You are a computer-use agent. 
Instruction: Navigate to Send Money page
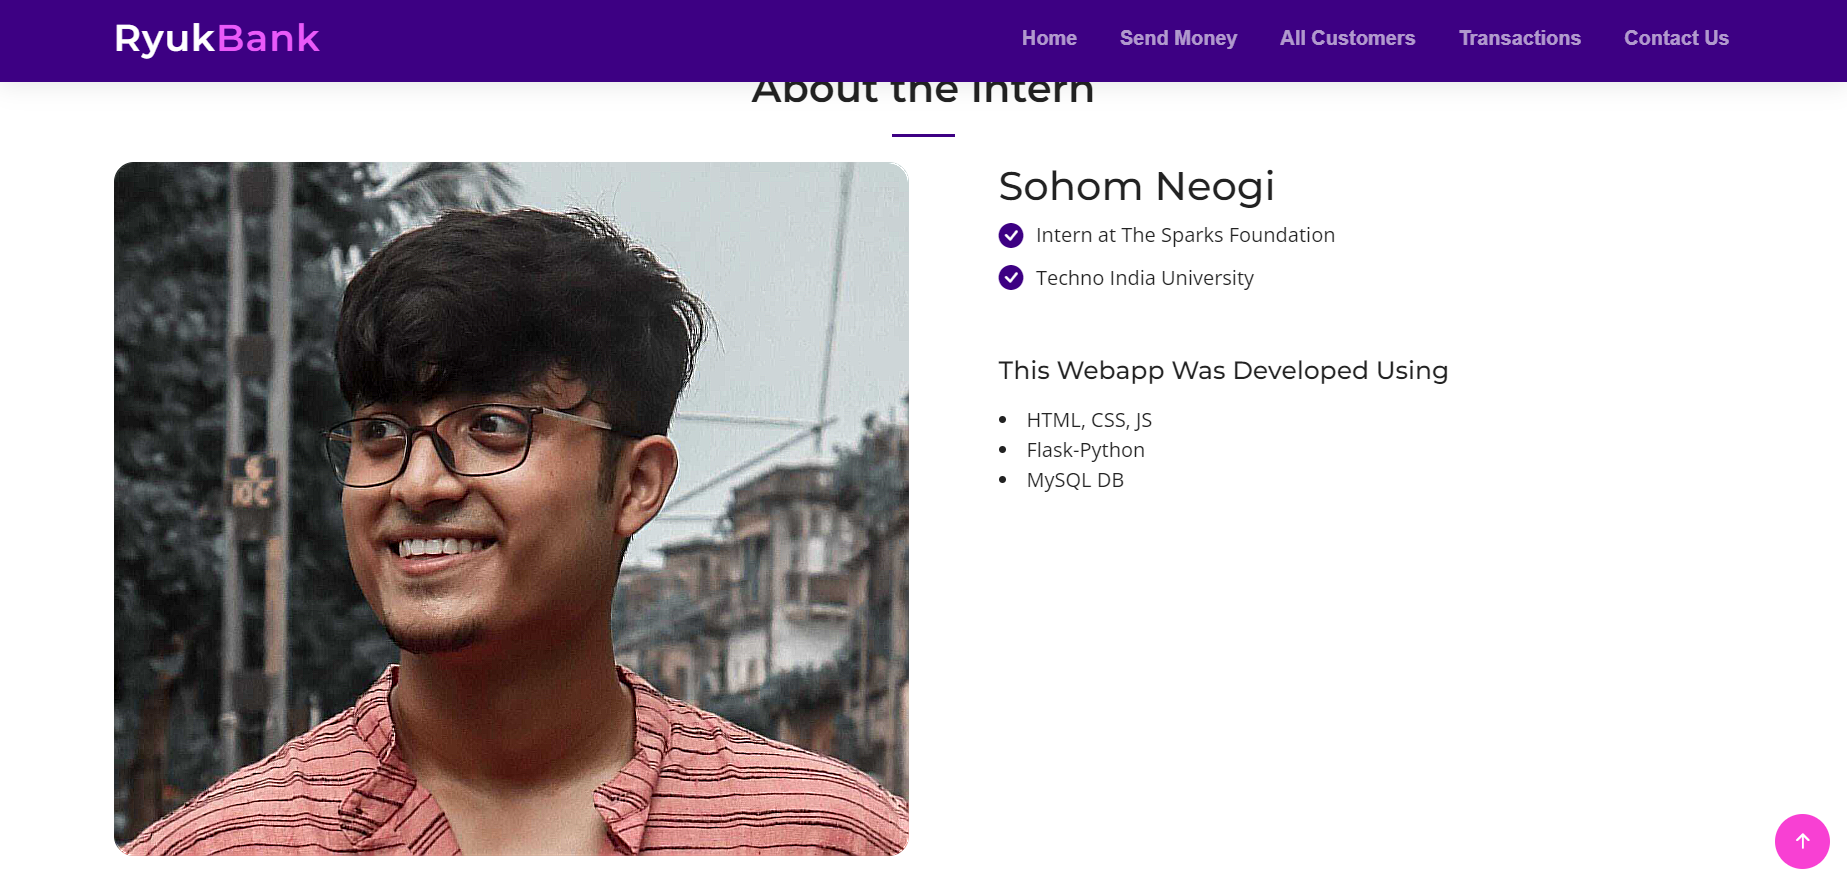pyautogui.click(x=1178, y=38)
